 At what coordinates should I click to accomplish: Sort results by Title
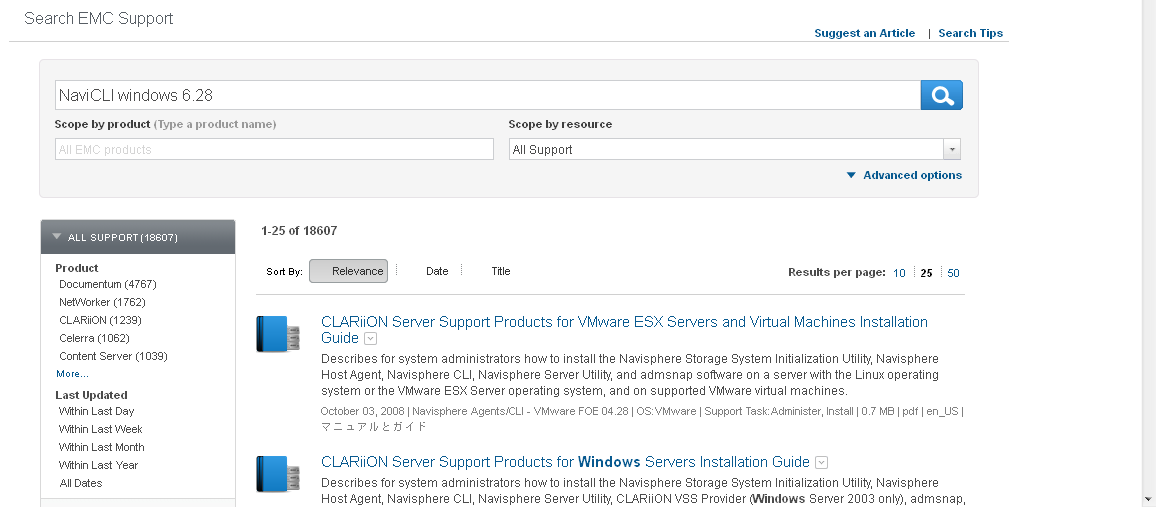pyautogui.click(x=501, y=271)
